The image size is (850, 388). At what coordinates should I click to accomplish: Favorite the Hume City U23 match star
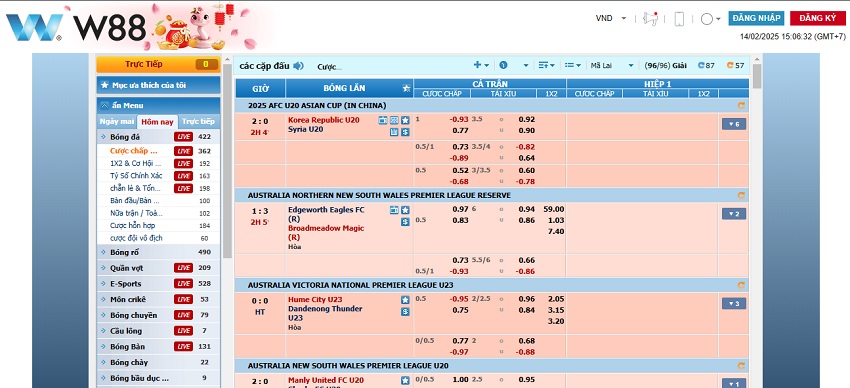click(405, 300)
